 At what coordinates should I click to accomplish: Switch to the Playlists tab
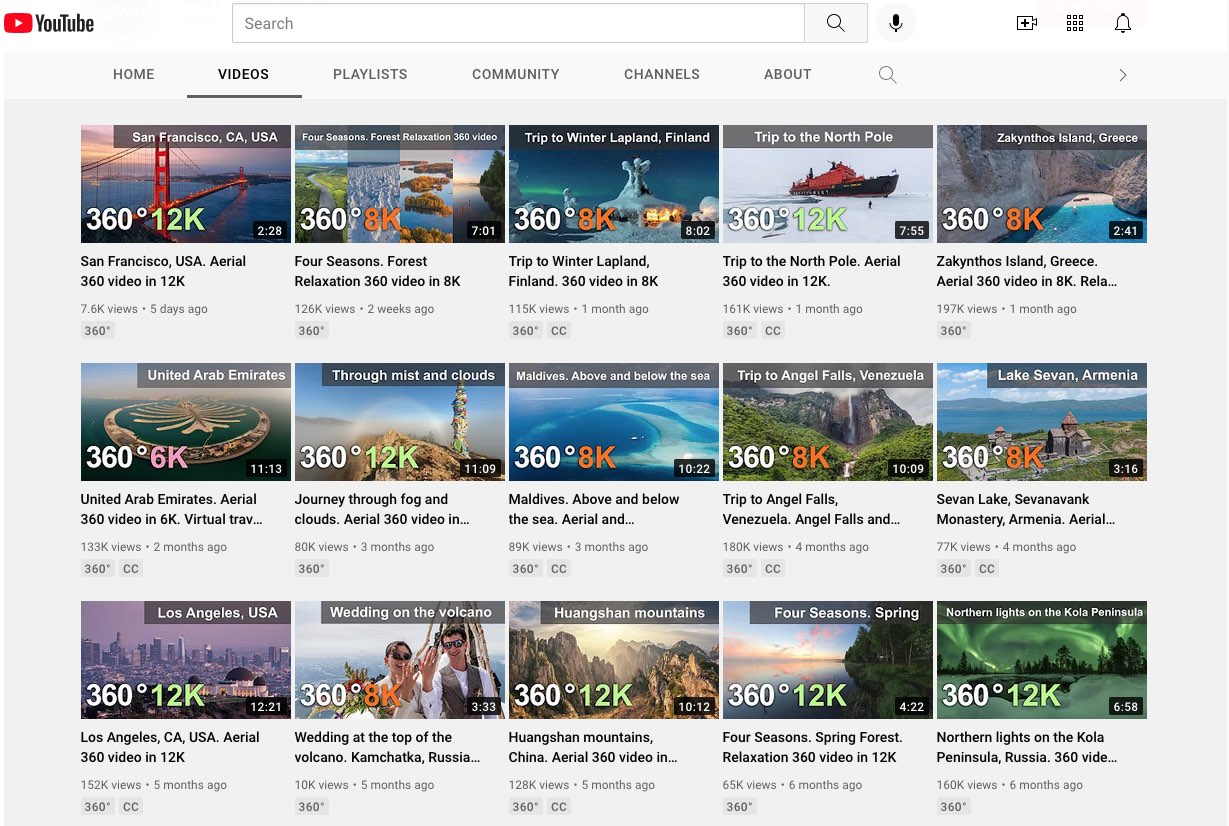[370, 74]
